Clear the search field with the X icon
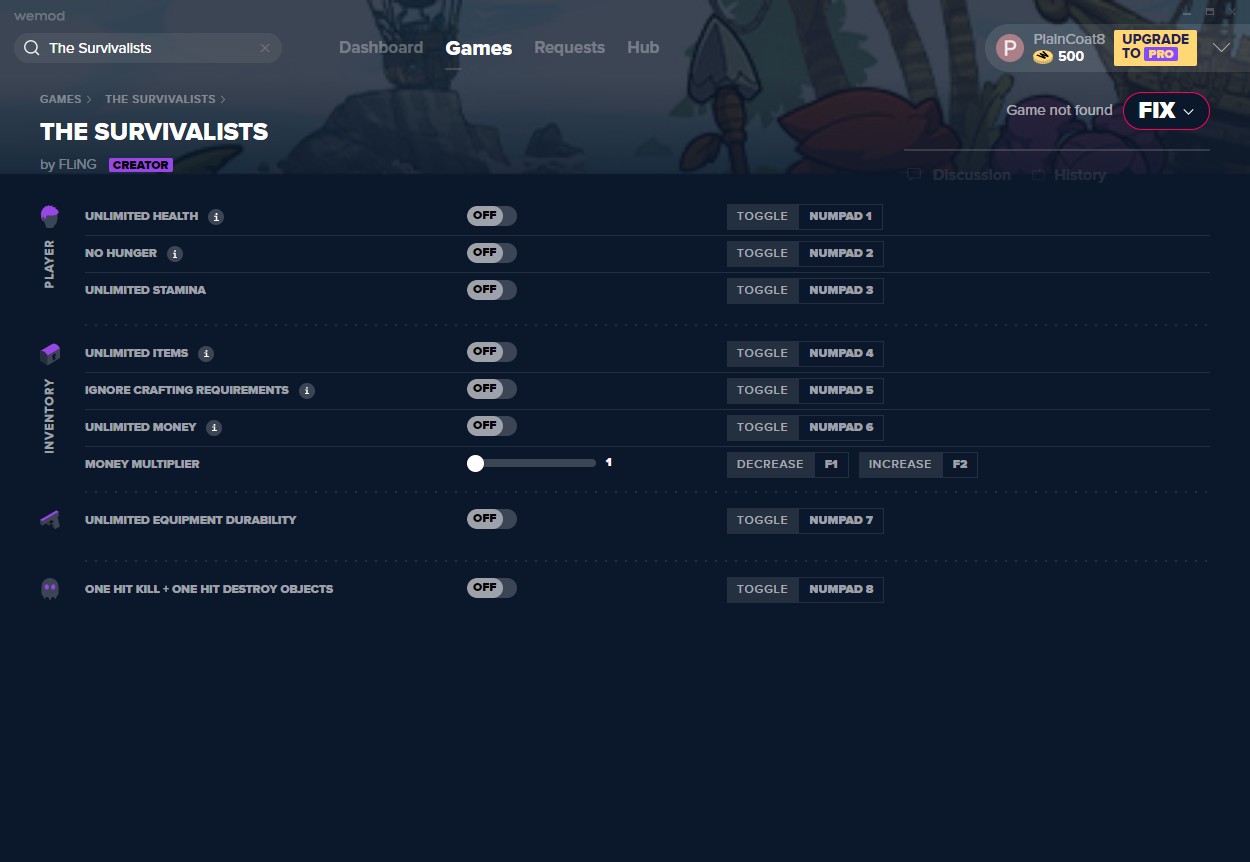1250x862 pixels. pos(265,48)
